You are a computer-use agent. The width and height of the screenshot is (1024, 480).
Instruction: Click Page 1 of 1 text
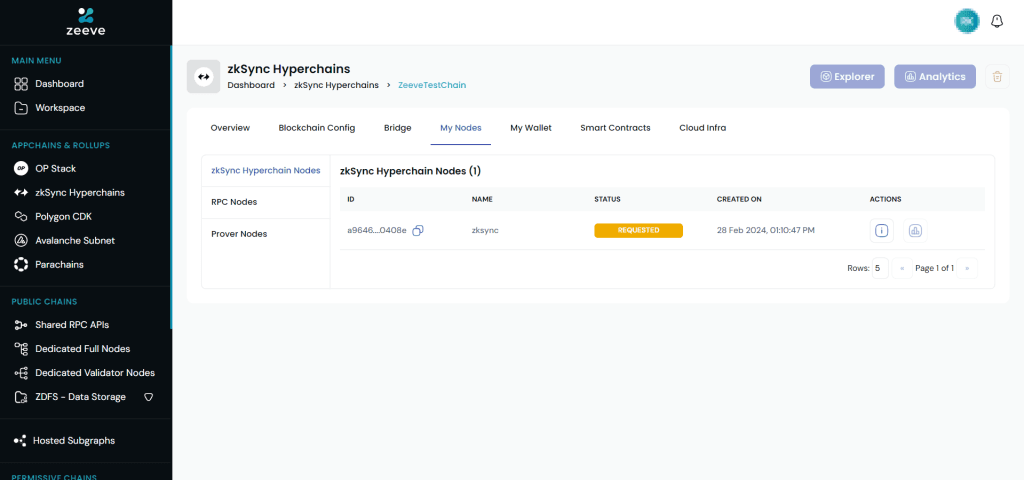pyautogui.click(x=935, y=268)
